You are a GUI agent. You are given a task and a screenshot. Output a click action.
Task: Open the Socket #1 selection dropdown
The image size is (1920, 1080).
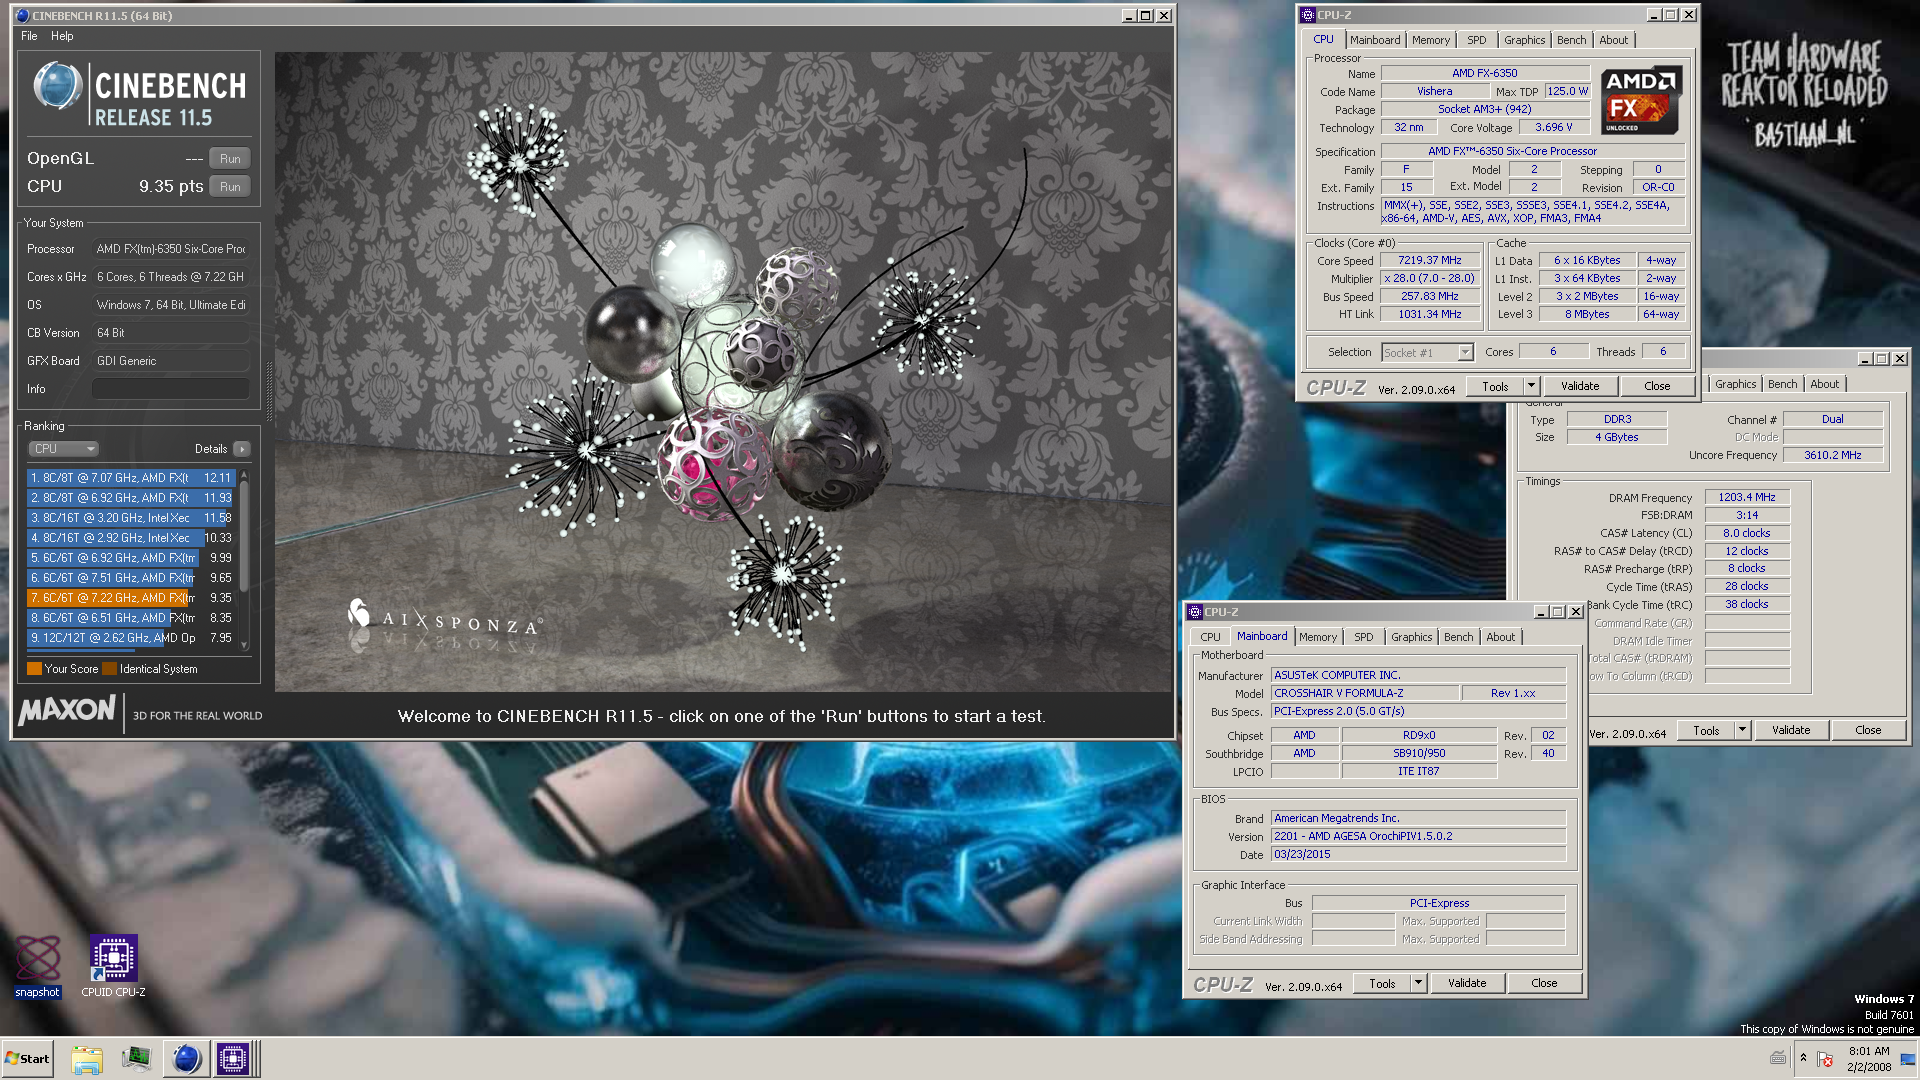(x=1428, y=352)
